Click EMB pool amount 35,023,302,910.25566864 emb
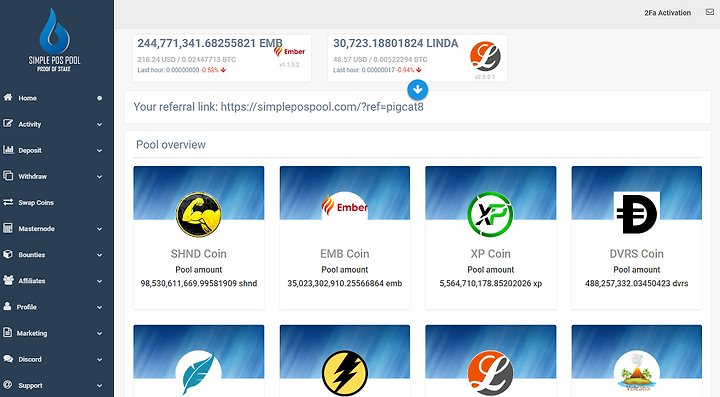The height and width of the screenshot is (397, 720). [x=344, y=284]
